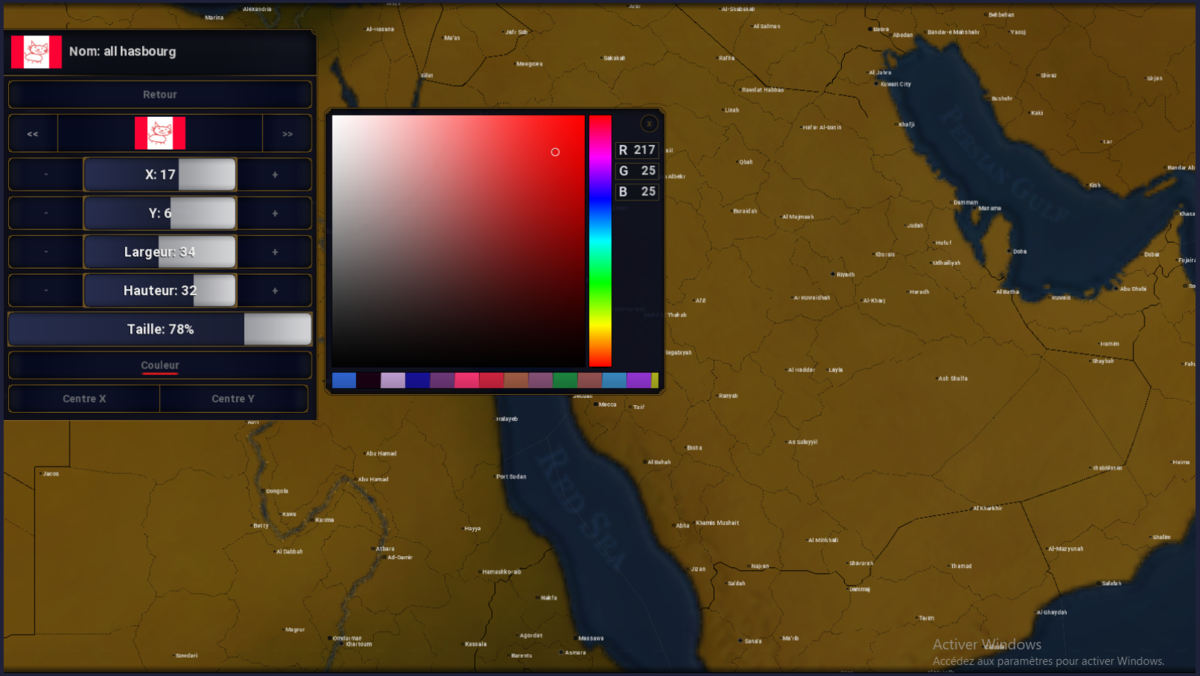The width and height of the screenshot is (1200, 676).
Task: Decrease X value with its minus button
Action: point(46,174)
